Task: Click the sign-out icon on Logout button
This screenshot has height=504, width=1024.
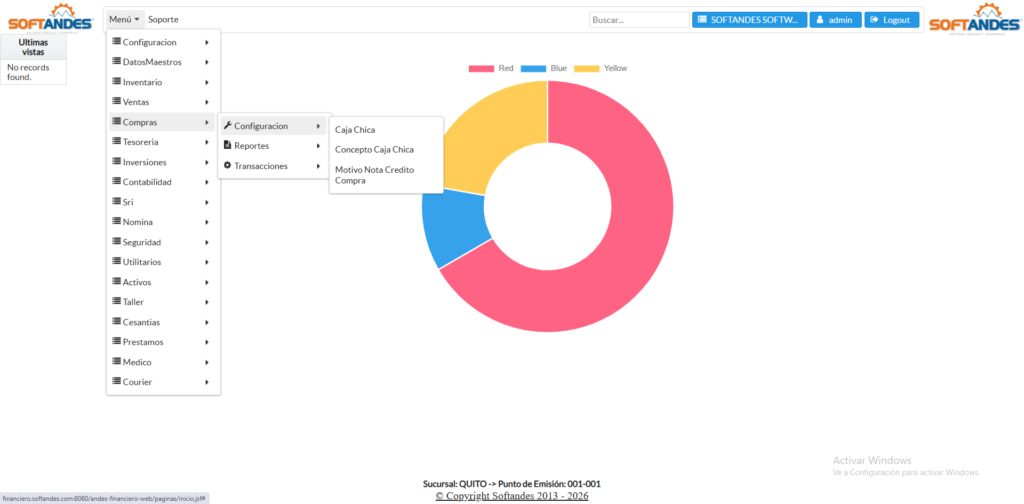Action: 874,20
